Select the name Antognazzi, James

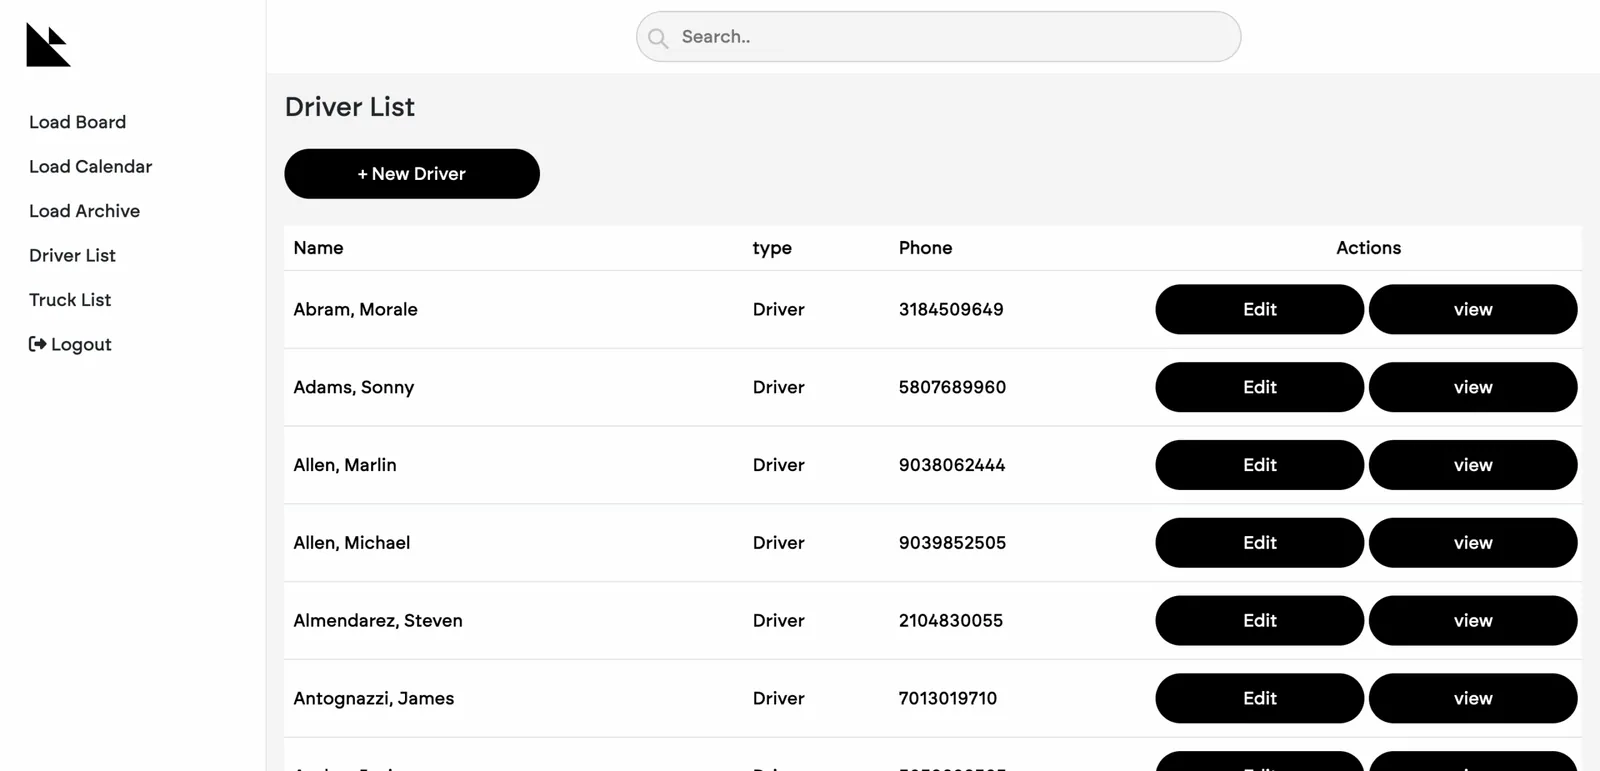click(x=373, y=699)
